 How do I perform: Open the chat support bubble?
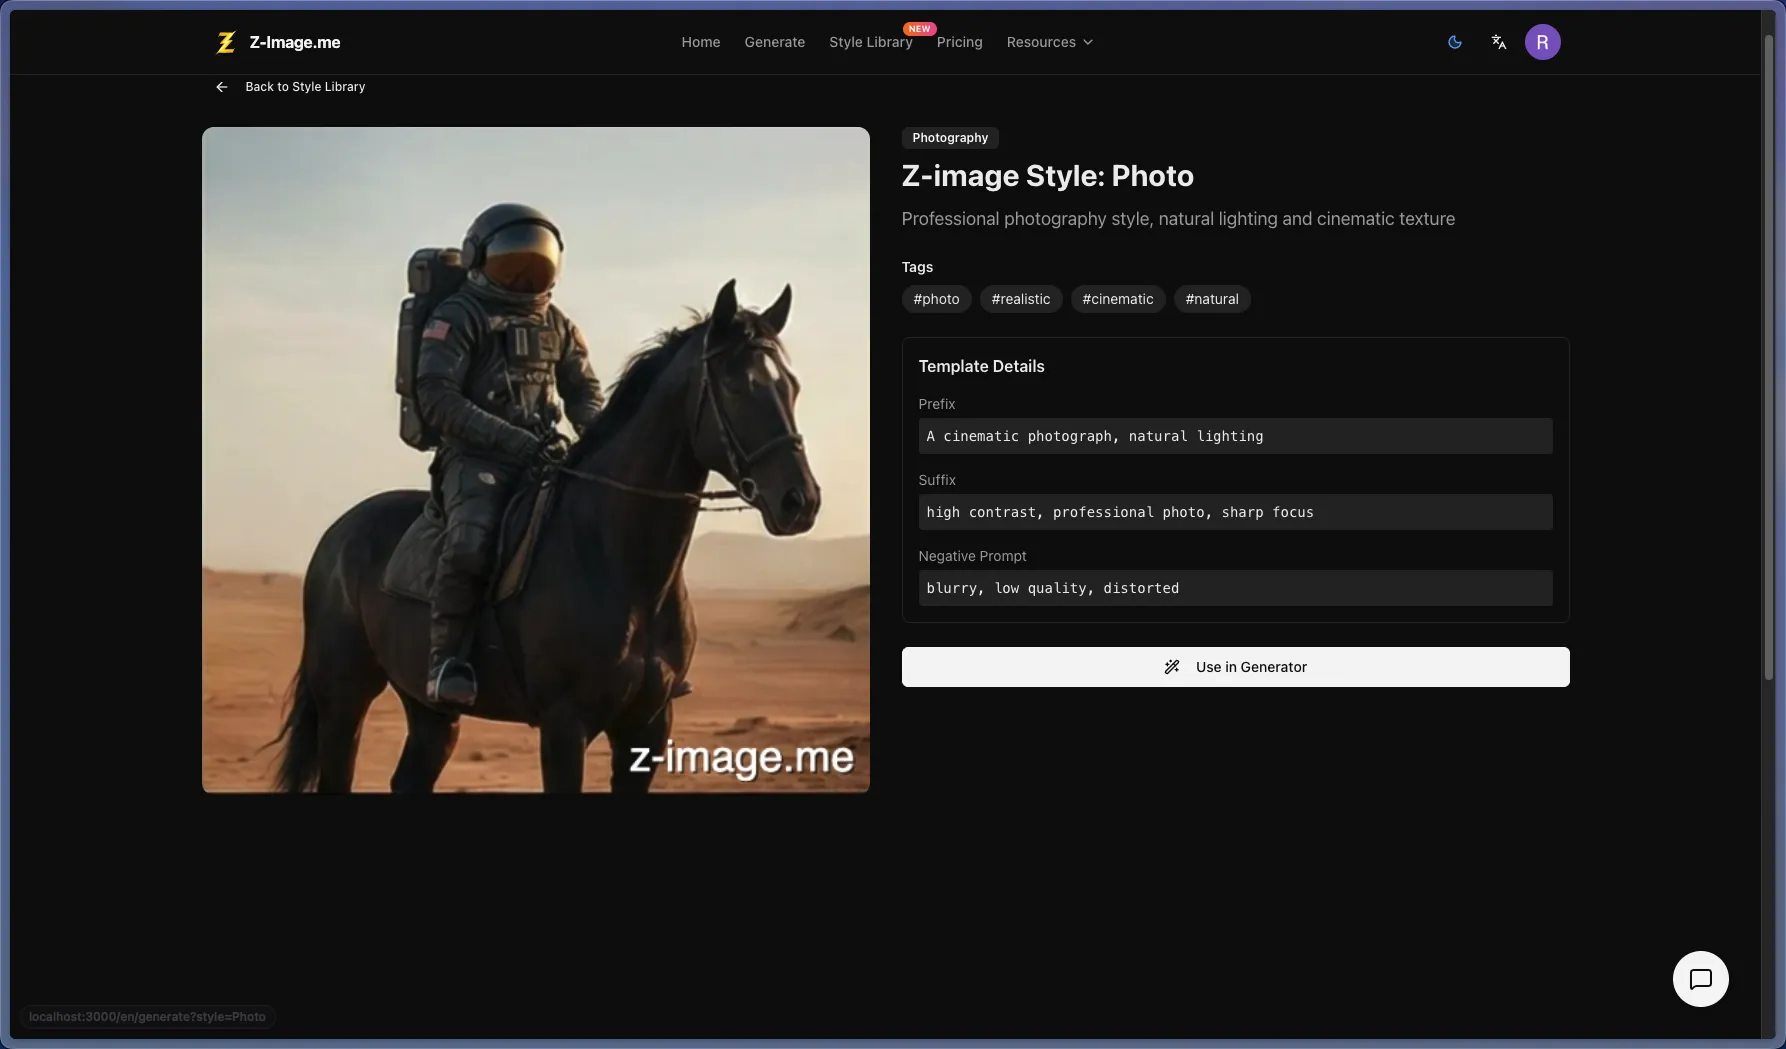(x=1700, y=979)
